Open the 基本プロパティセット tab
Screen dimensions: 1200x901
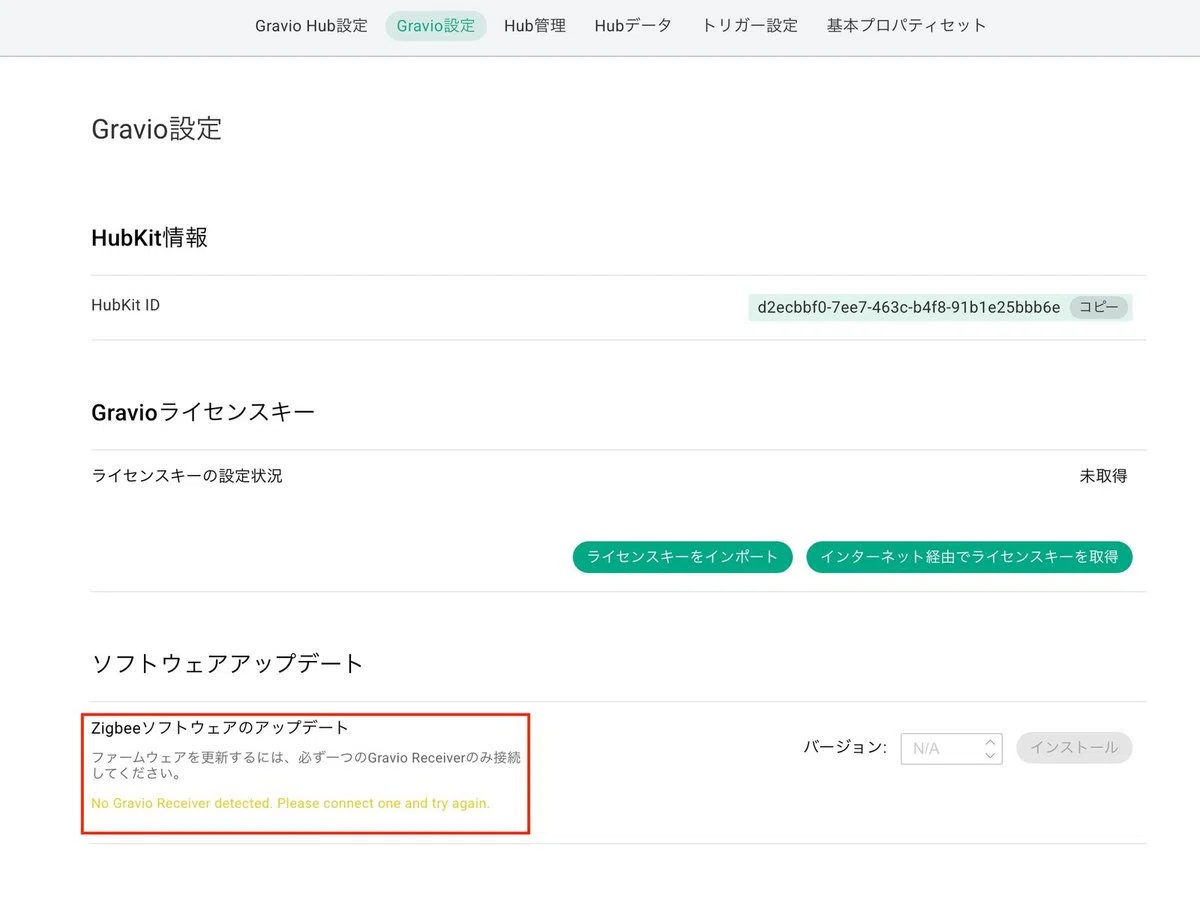[907, 26]
